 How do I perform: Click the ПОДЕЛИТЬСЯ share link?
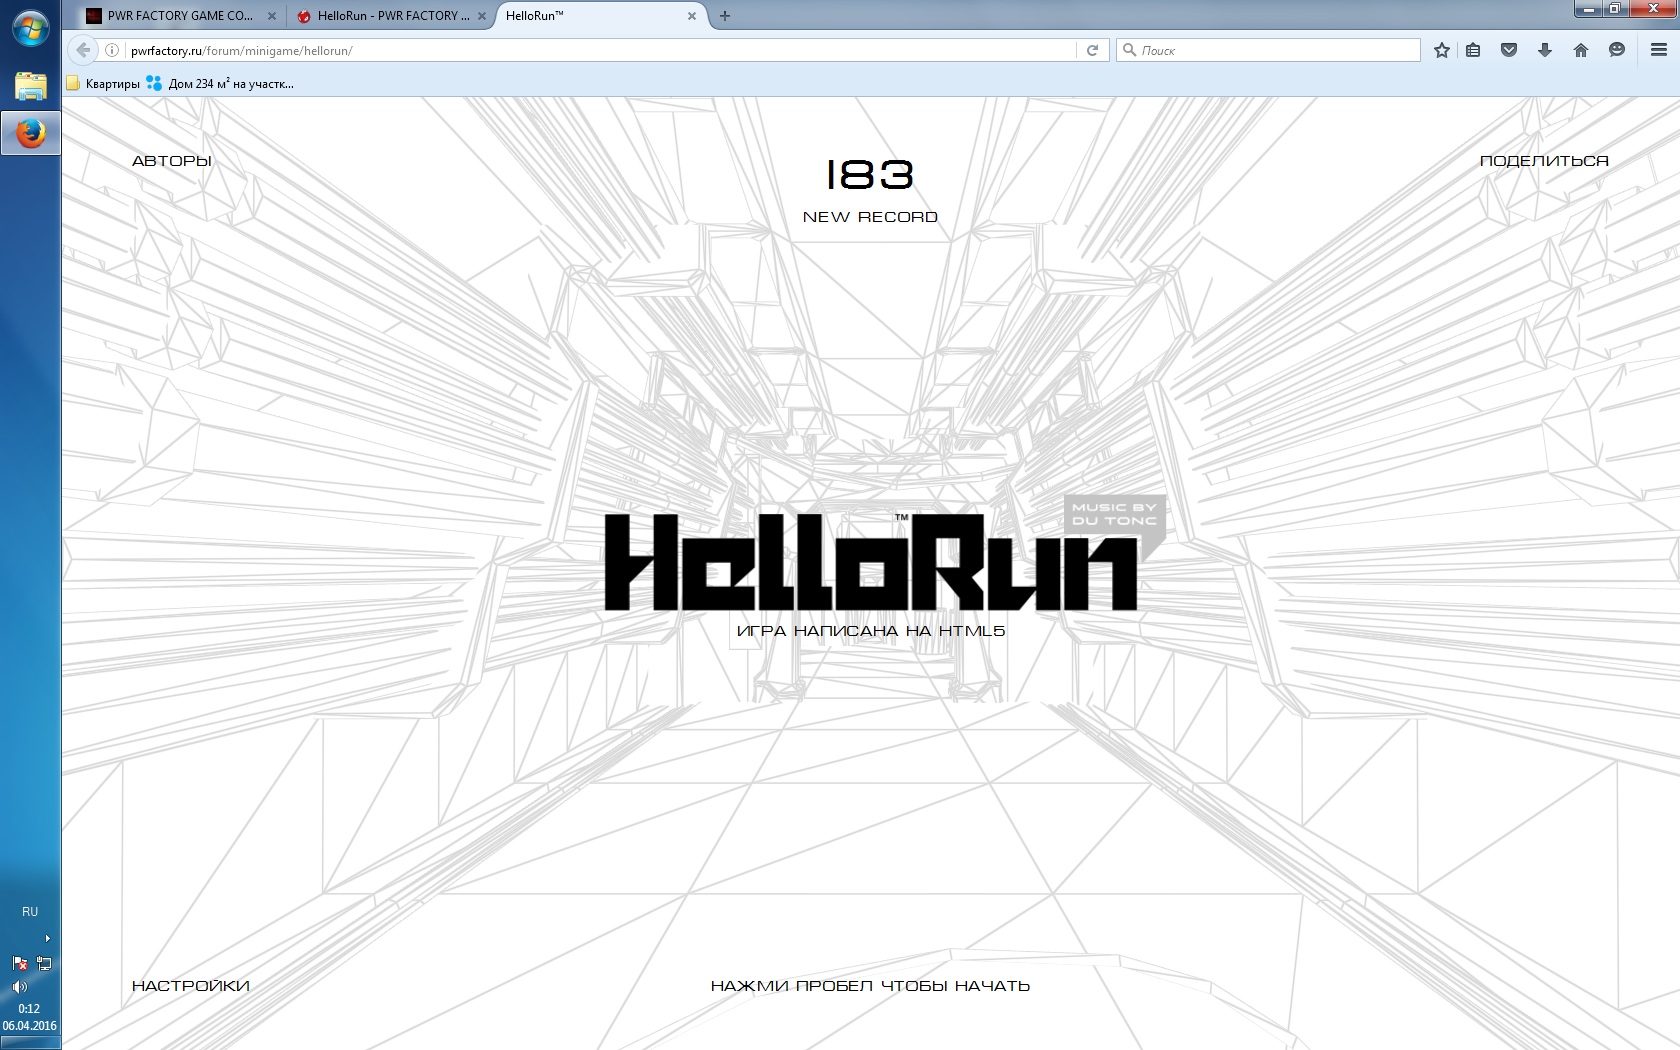pos(1544,161)
